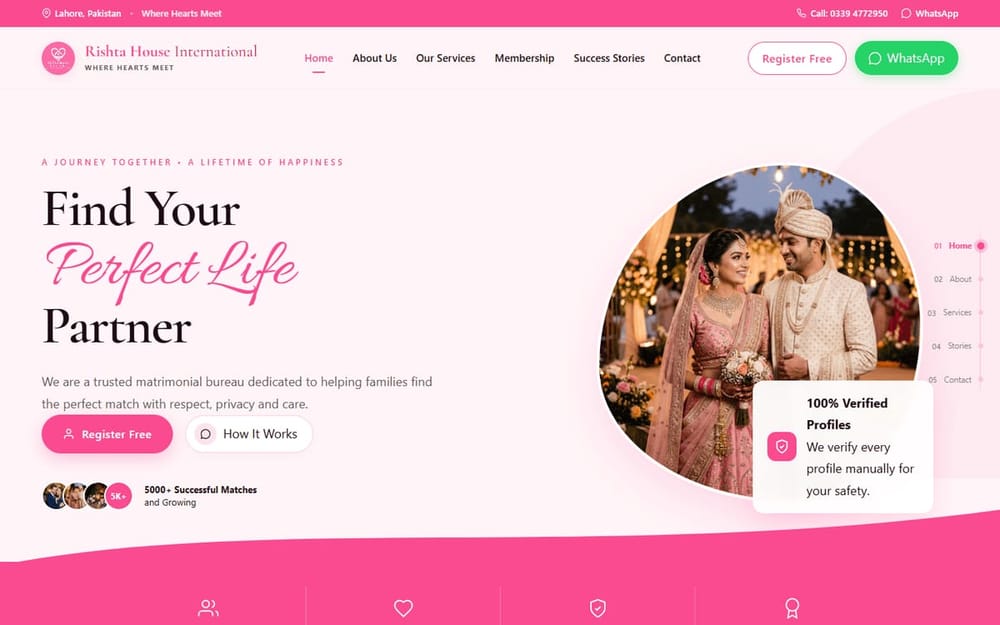Click the '100% Verified Profiles' heading
1000x625 pixels.
click(847, 414)
